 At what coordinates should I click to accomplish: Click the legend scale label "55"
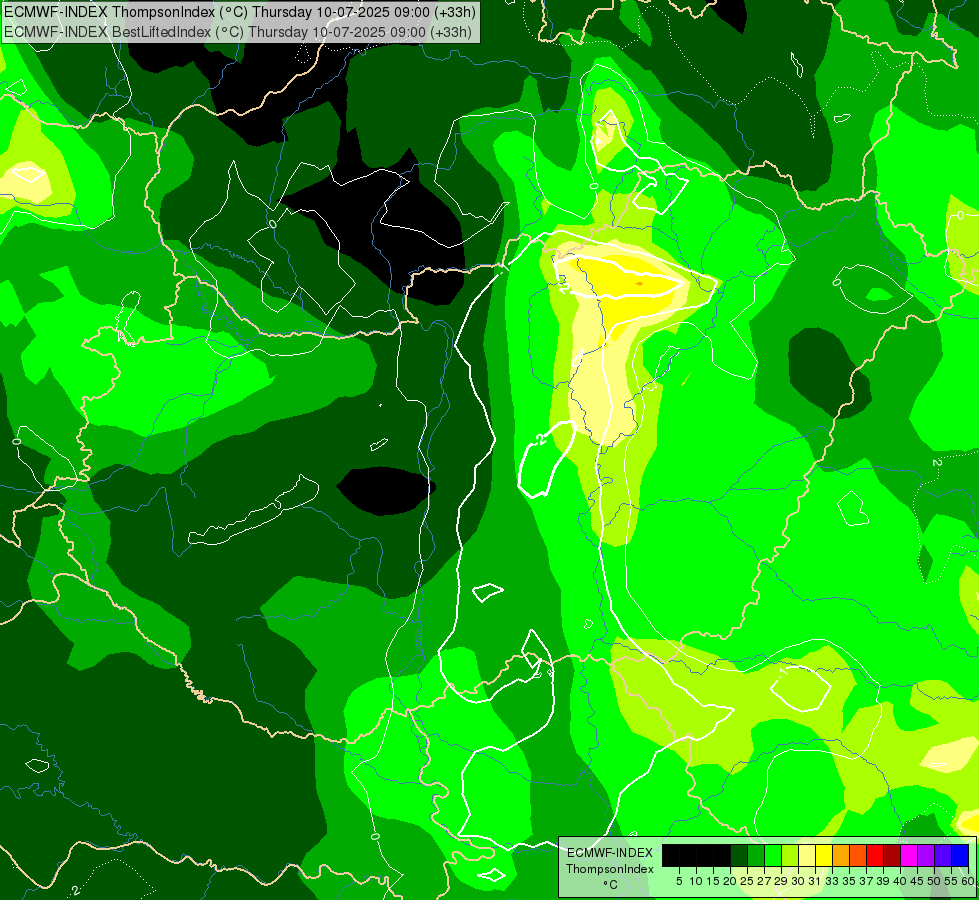(951, 881)
